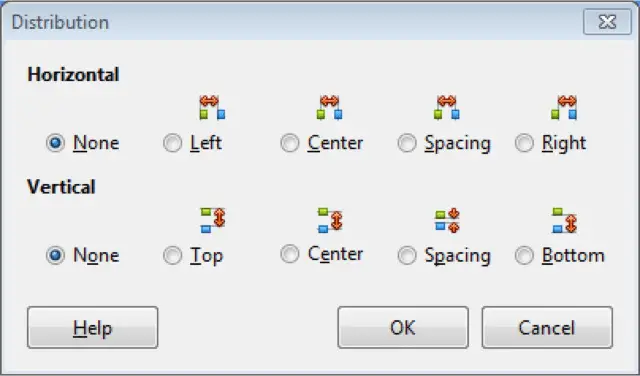
Task: Choose the vertical Spacing radio option
Action: 407,256
